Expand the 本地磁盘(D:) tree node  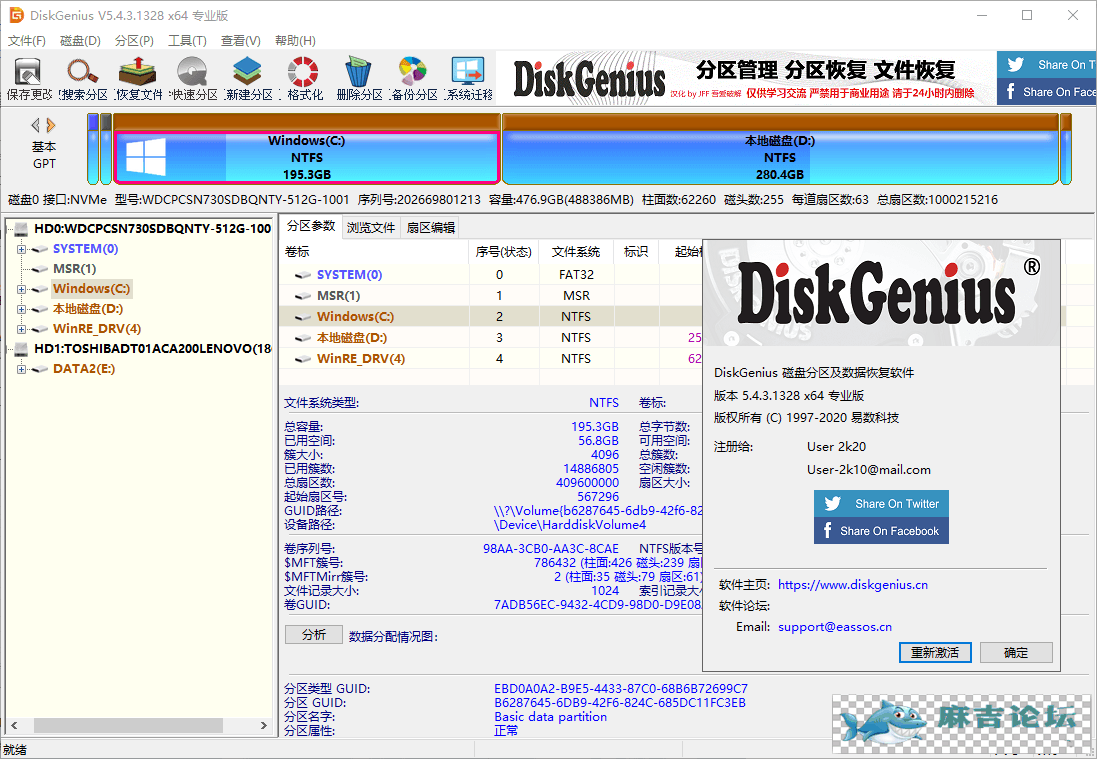pos(21,309)
